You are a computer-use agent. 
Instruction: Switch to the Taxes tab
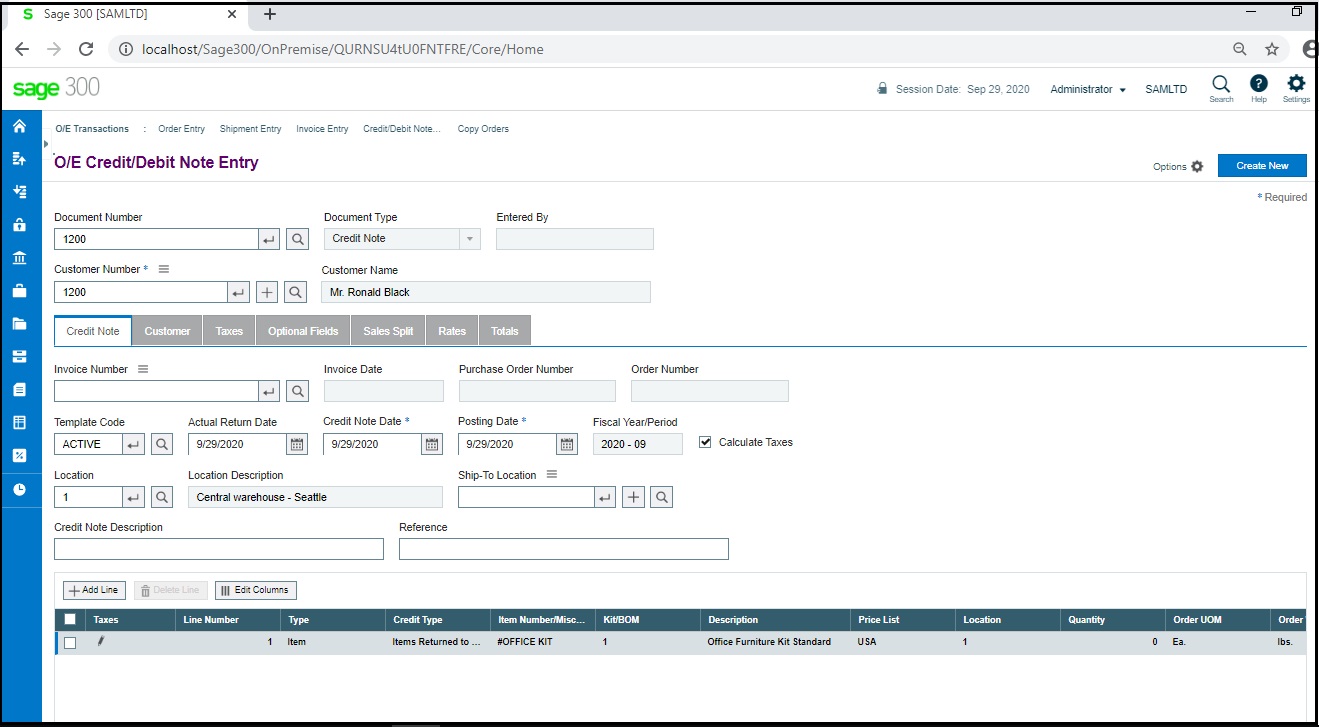point(228,330)
